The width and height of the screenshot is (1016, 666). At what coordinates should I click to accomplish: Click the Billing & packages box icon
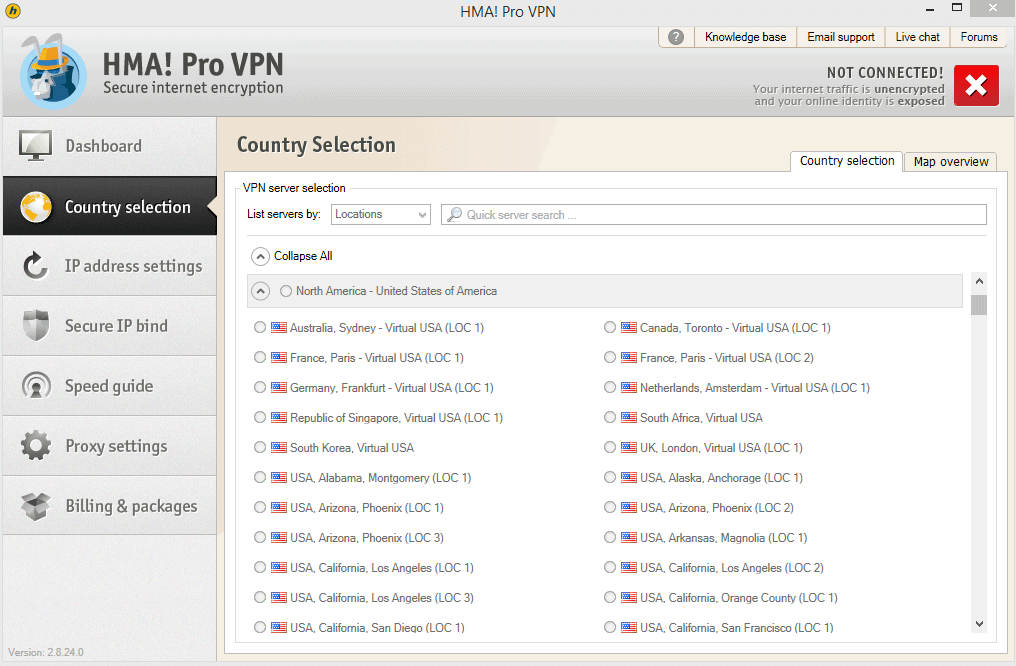click(x=36, y=506)
